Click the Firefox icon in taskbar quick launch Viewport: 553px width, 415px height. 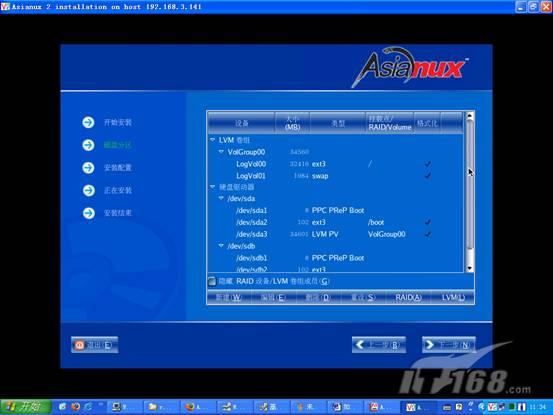click(75, 407)
